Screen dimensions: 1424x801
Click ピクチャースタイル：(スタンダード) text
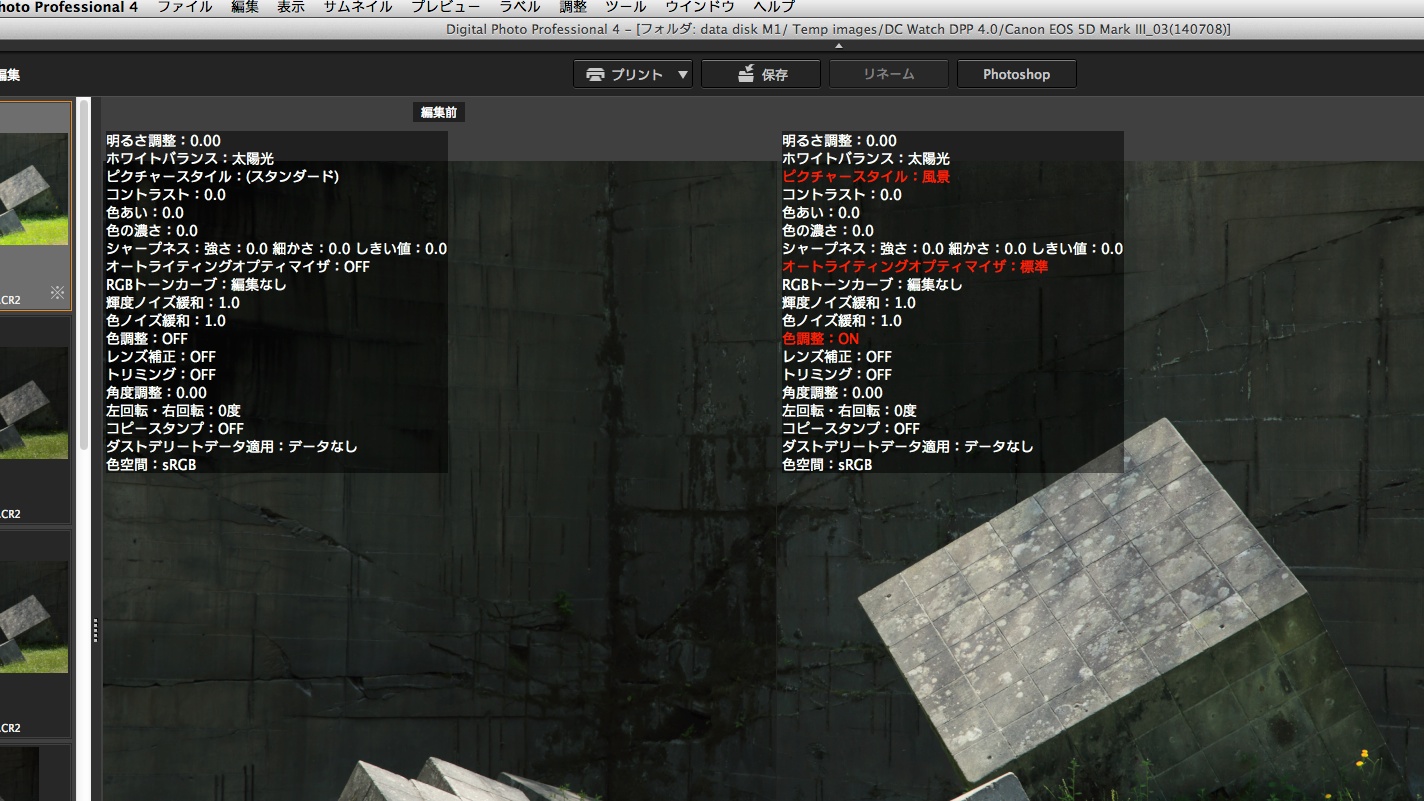coord(223,176)
